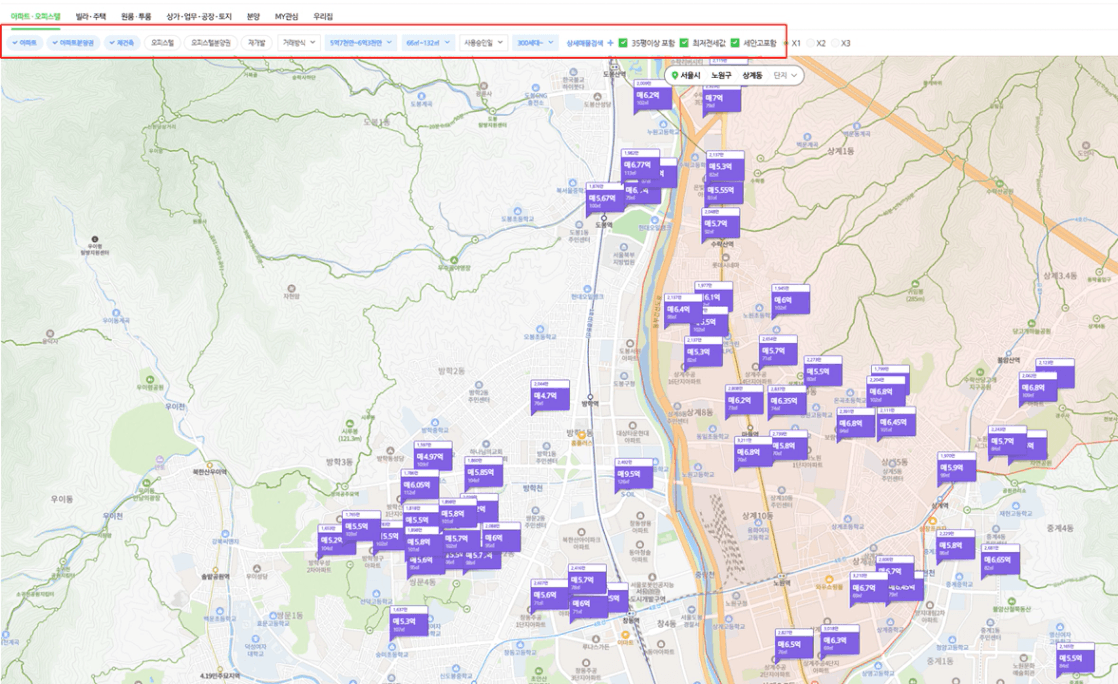The height and width of the screenshot is (684, 1118).
Task: Toggle the 최저전세값 checkbox
Action: 684,43
